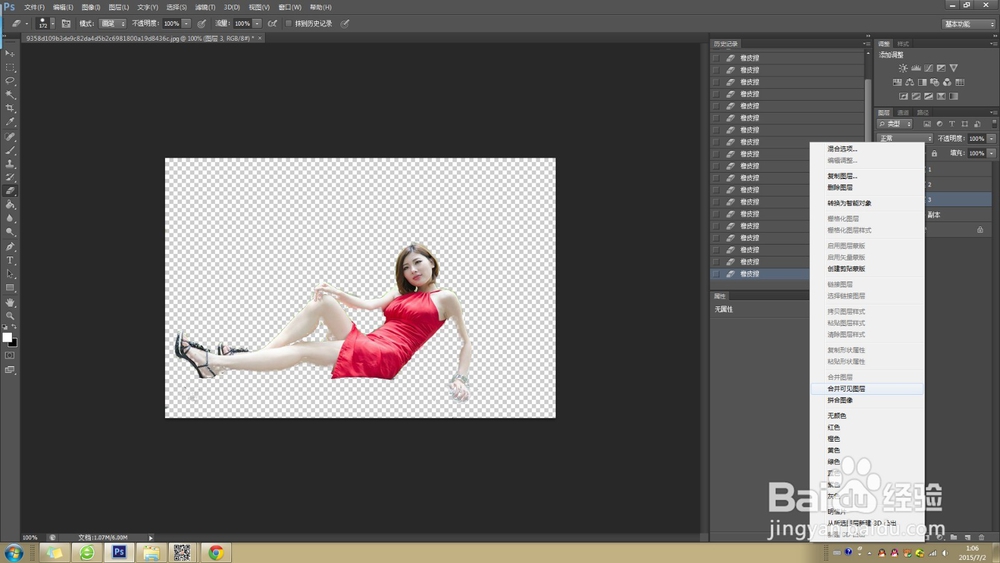Select the Move tool in the toolbox
1000x563 pixels.
(x=10, y=54)
